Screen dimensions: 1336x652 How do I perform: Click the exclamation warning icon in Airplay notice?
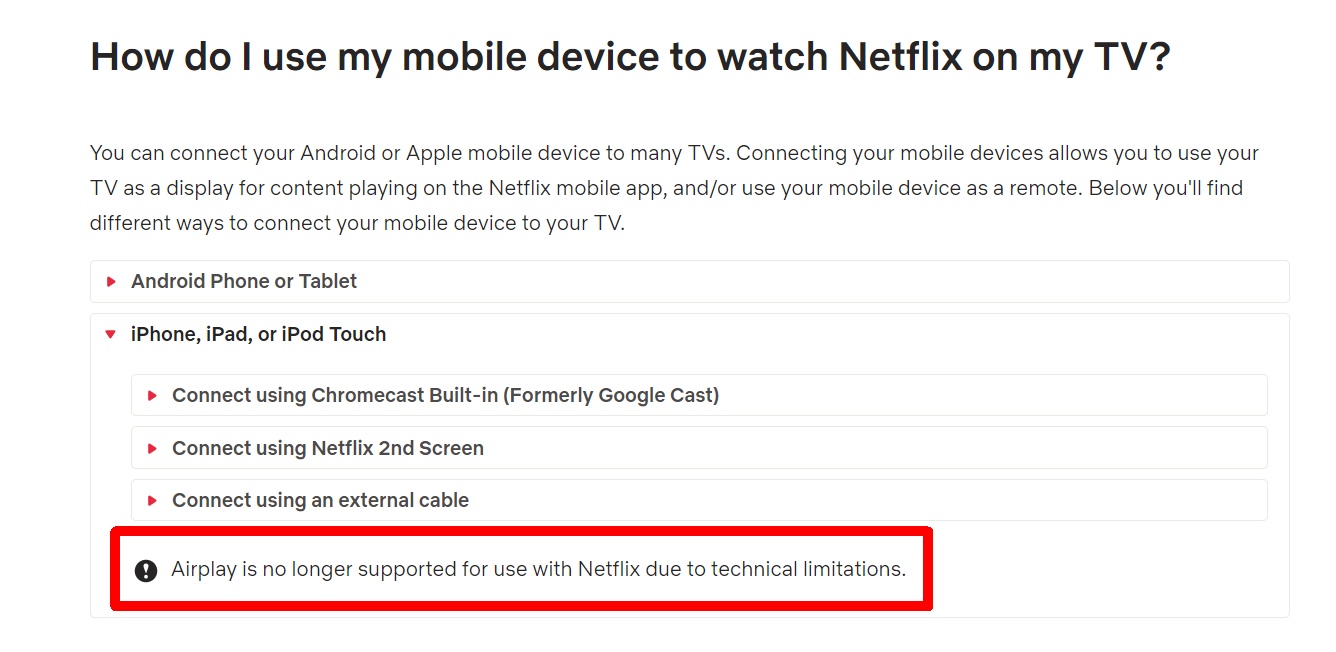click(x=146, y=571)
